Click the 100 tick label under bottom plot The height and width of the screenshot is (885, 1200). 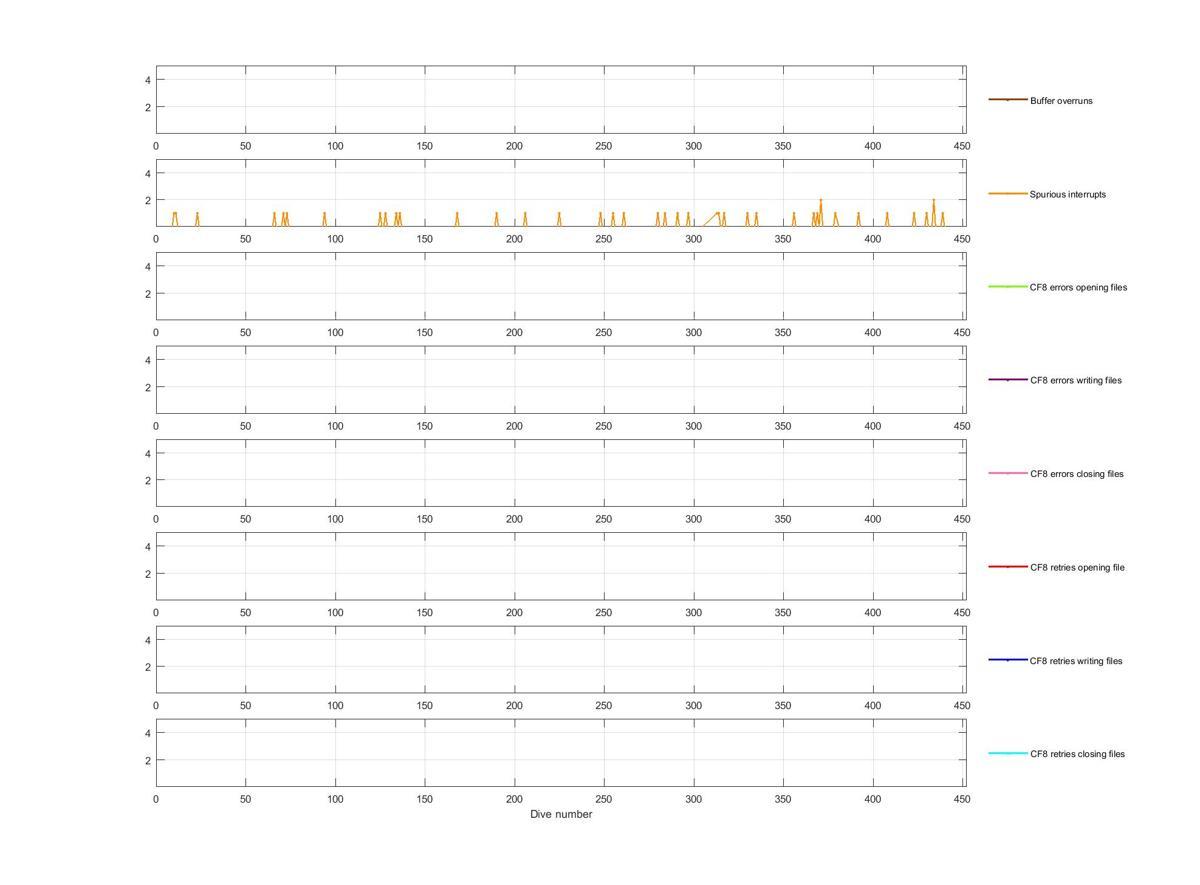335,799
